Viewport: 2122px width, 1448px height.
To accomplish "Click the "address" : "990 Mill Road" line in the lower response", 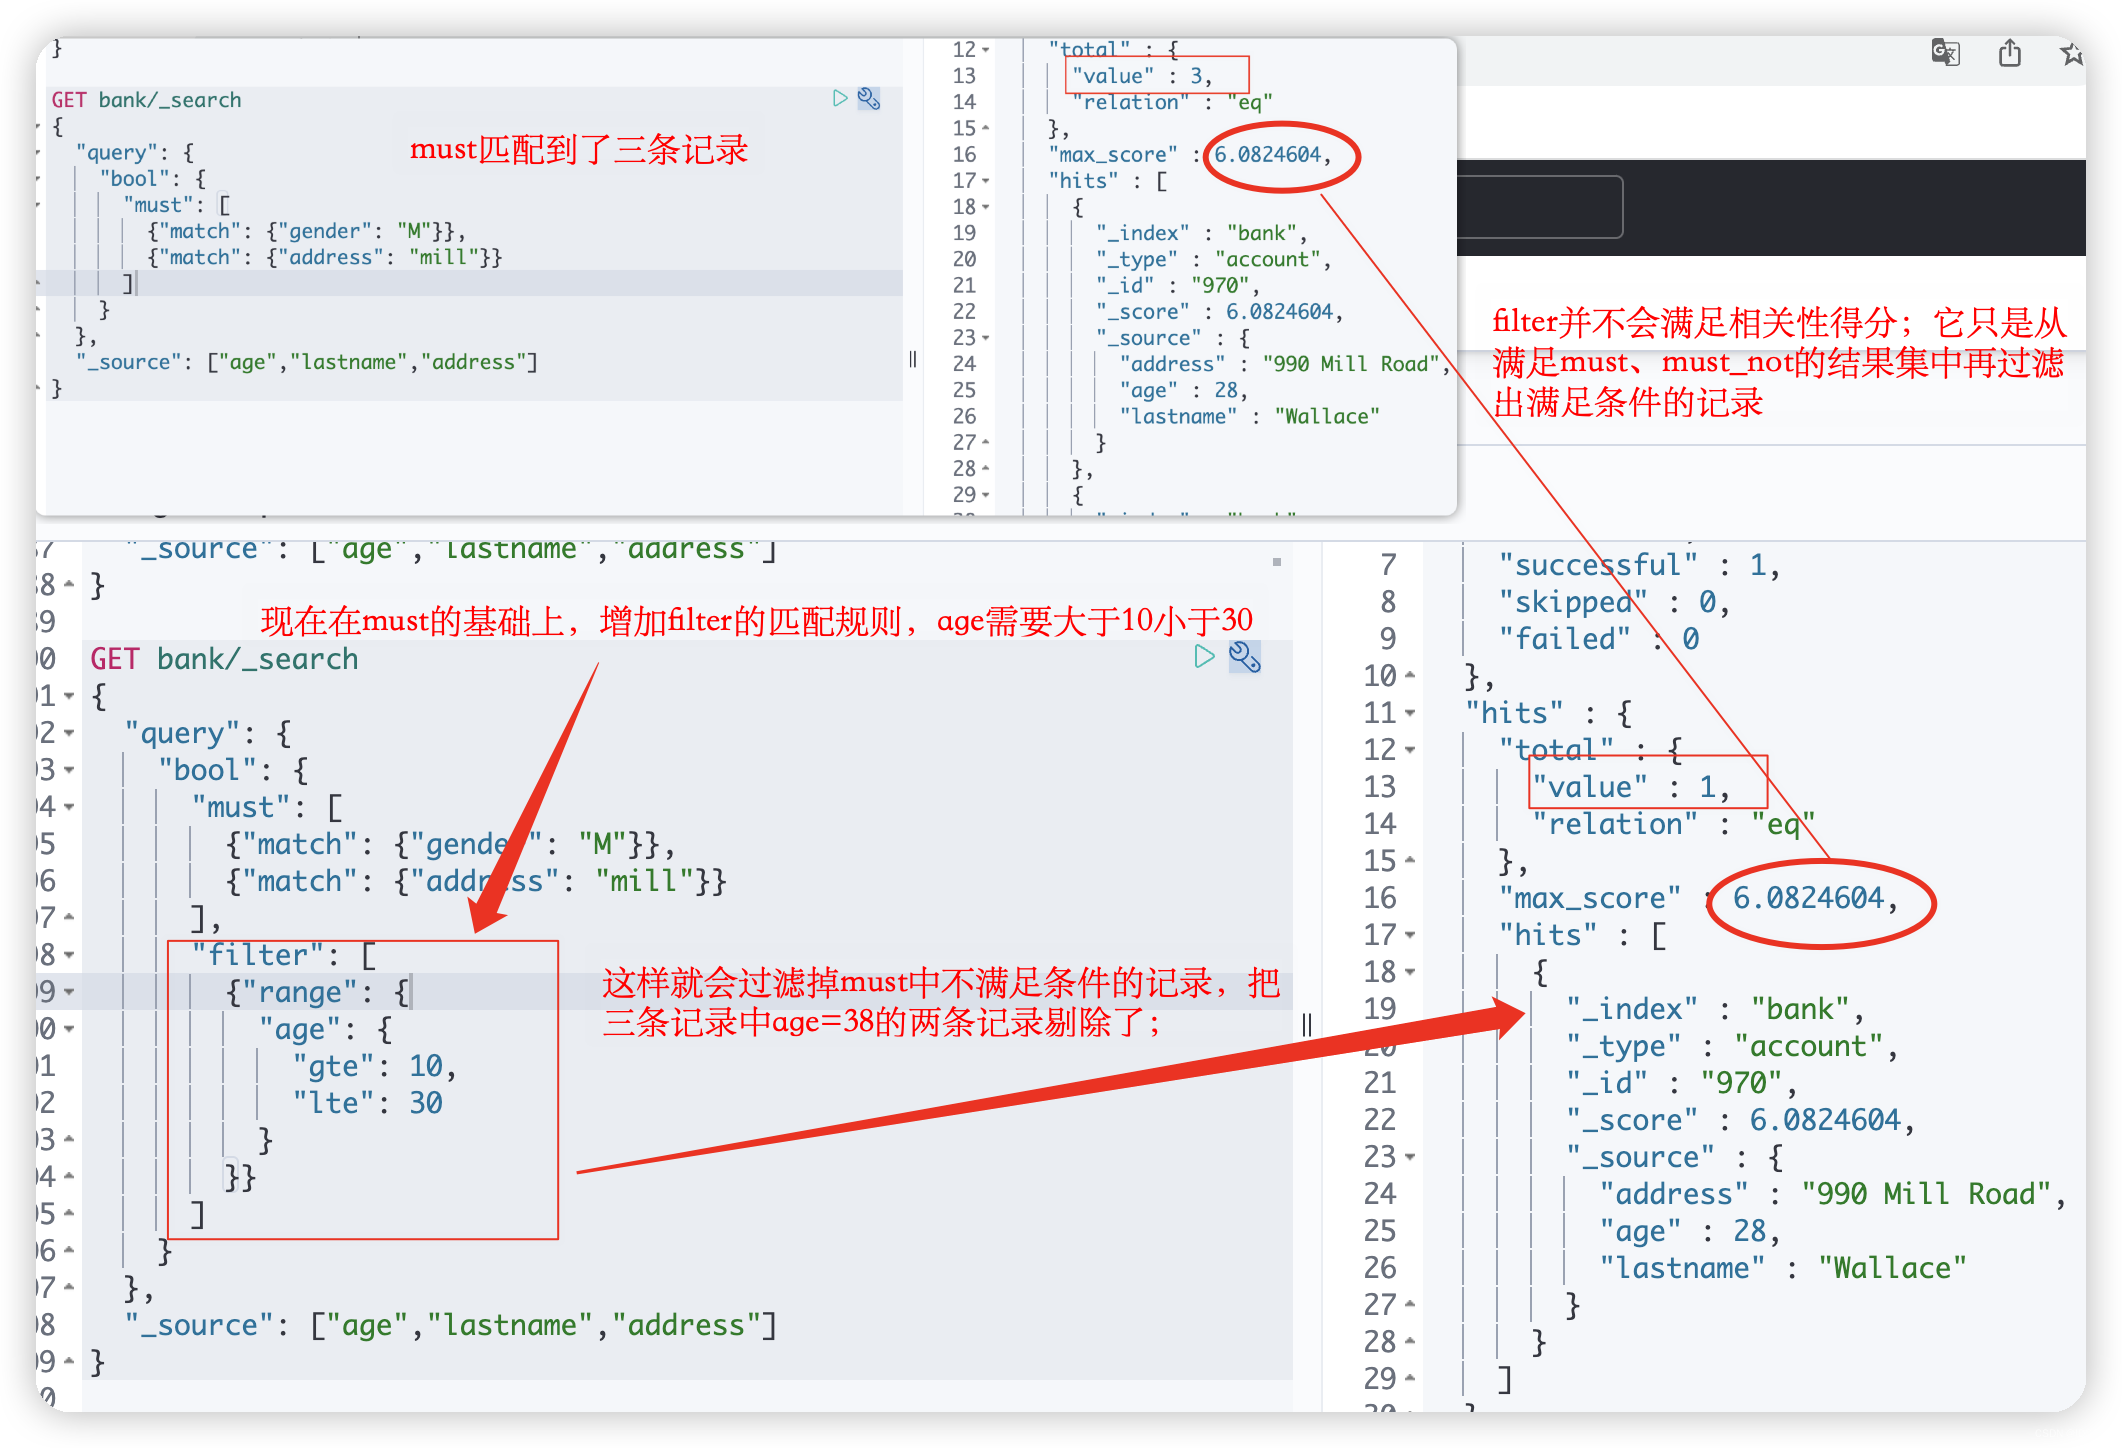I will tap(1833, 1194).
